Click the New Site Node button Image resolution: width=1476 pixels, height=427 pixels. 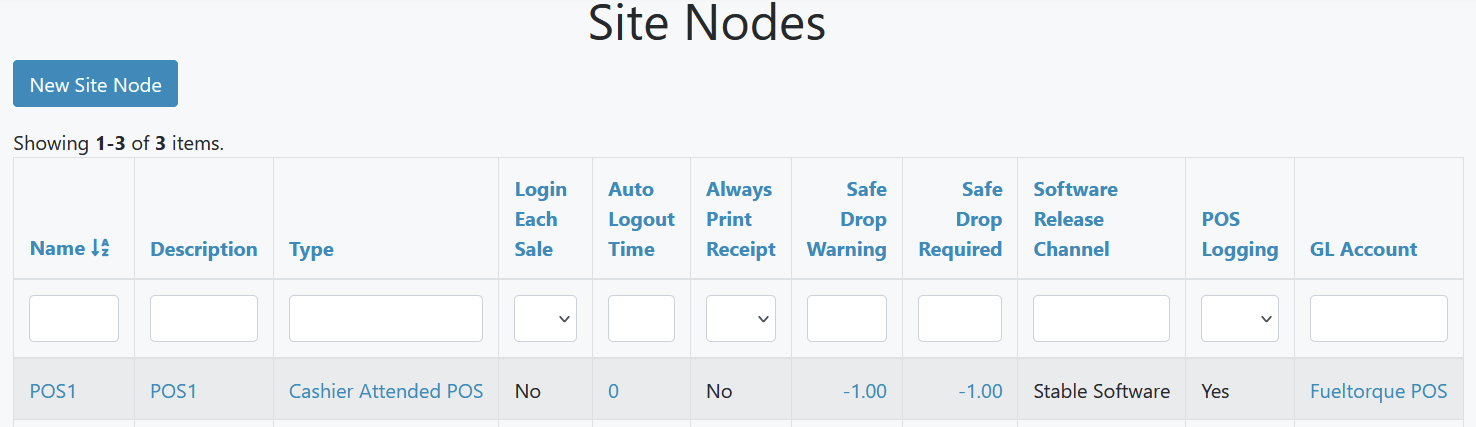95,84
